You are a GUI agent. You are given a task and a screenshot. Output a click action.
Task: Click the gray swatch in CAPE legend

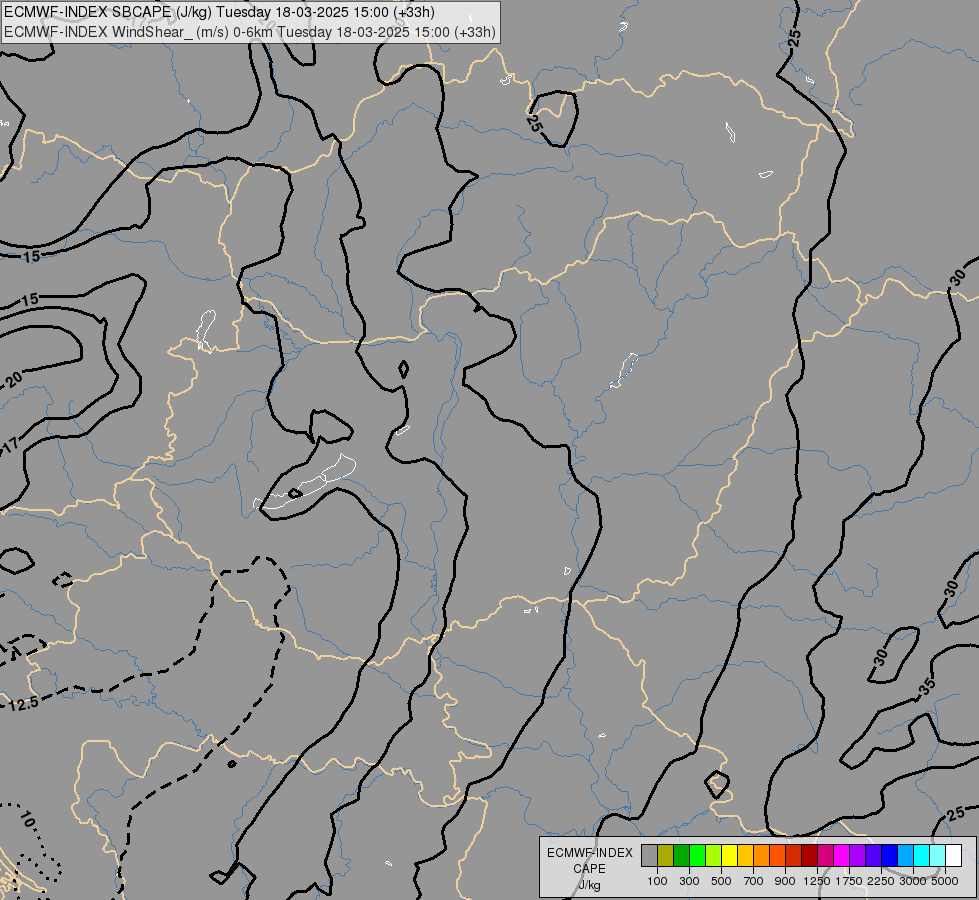pos(649,855)
